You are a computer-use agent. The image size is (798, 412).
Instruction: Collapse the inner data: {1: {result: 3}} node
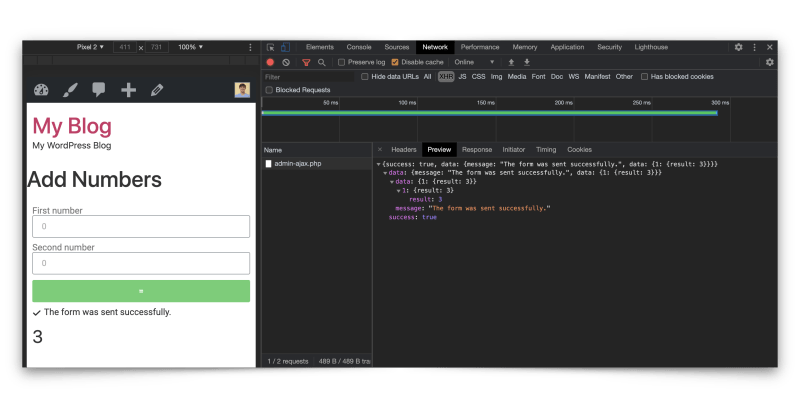[392, 182]
